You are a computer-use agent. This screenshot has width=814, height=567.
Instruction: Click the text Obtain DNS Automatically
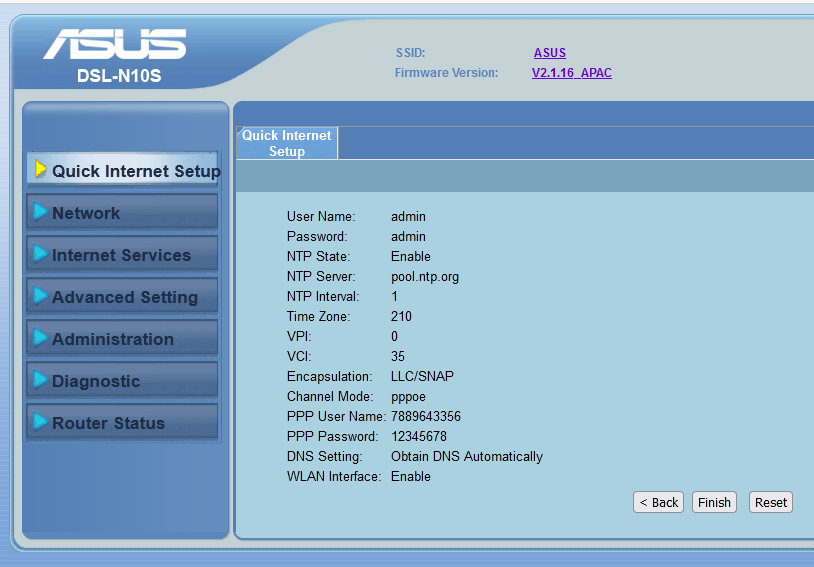(x=467, y=456)
